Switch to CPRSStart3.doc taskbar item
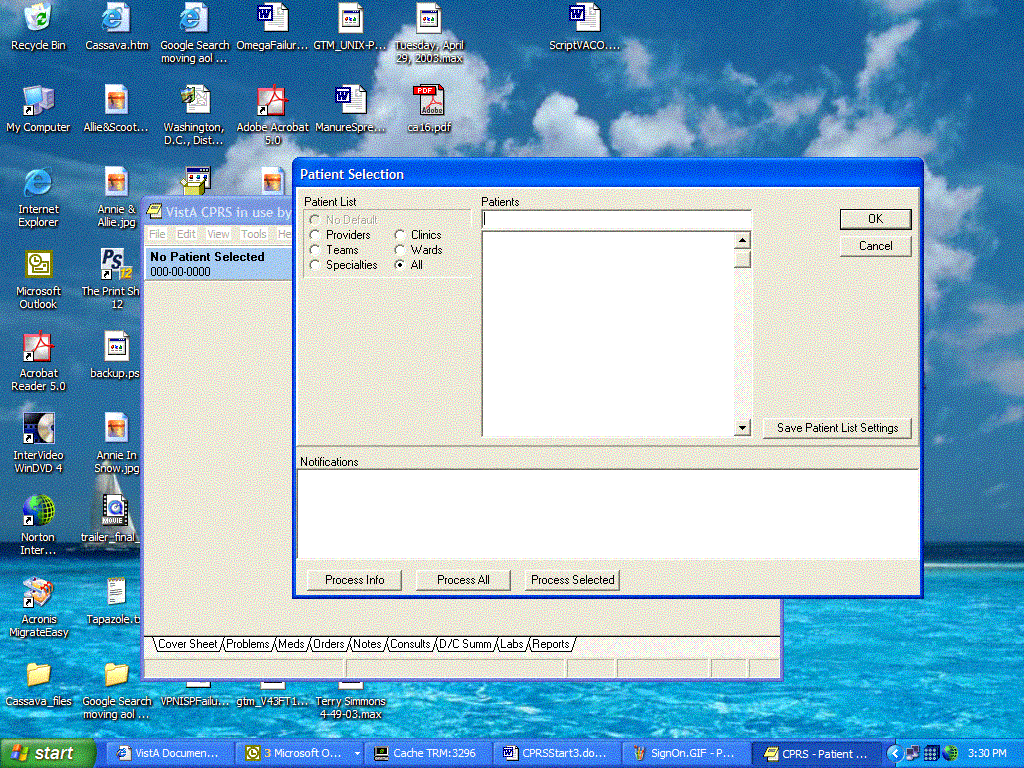Image resolution: width=1024 pixels, height=768 pixels. coord(556,753)
